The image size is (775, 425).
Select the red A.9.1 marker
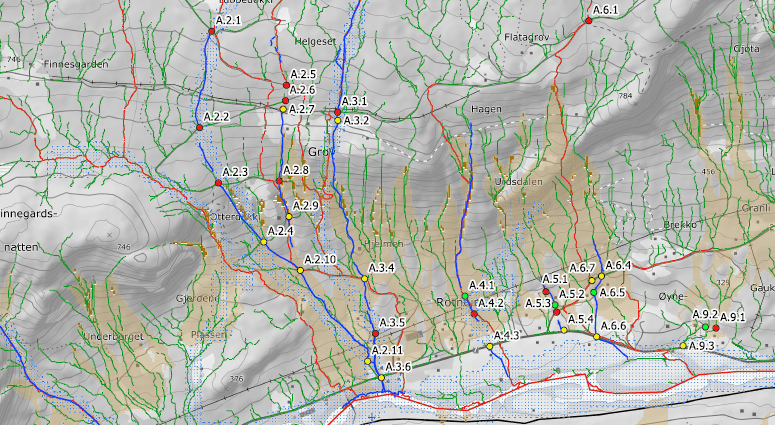point(717,328)
